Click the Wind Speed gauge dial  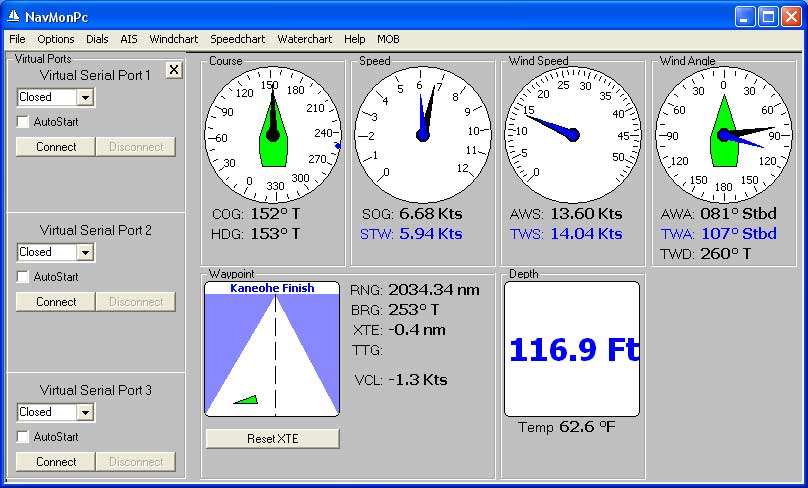tap(572, 134)
